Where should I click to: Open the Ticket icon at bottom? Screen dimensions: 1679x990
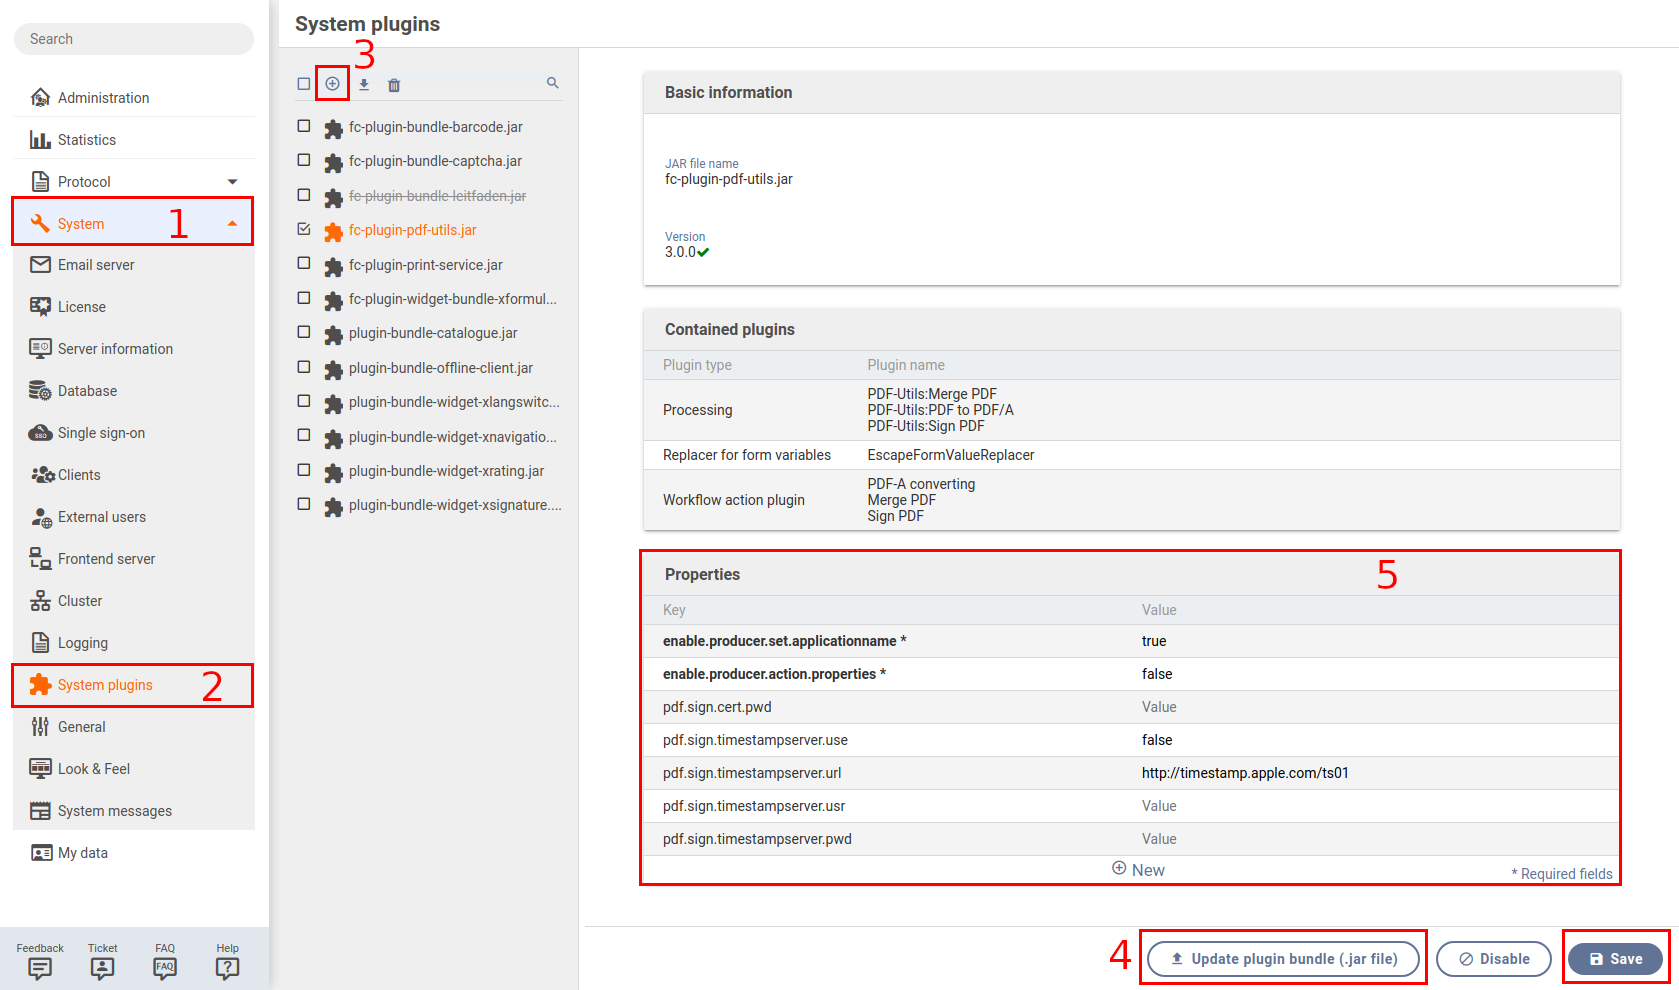(x=102, y=967)
